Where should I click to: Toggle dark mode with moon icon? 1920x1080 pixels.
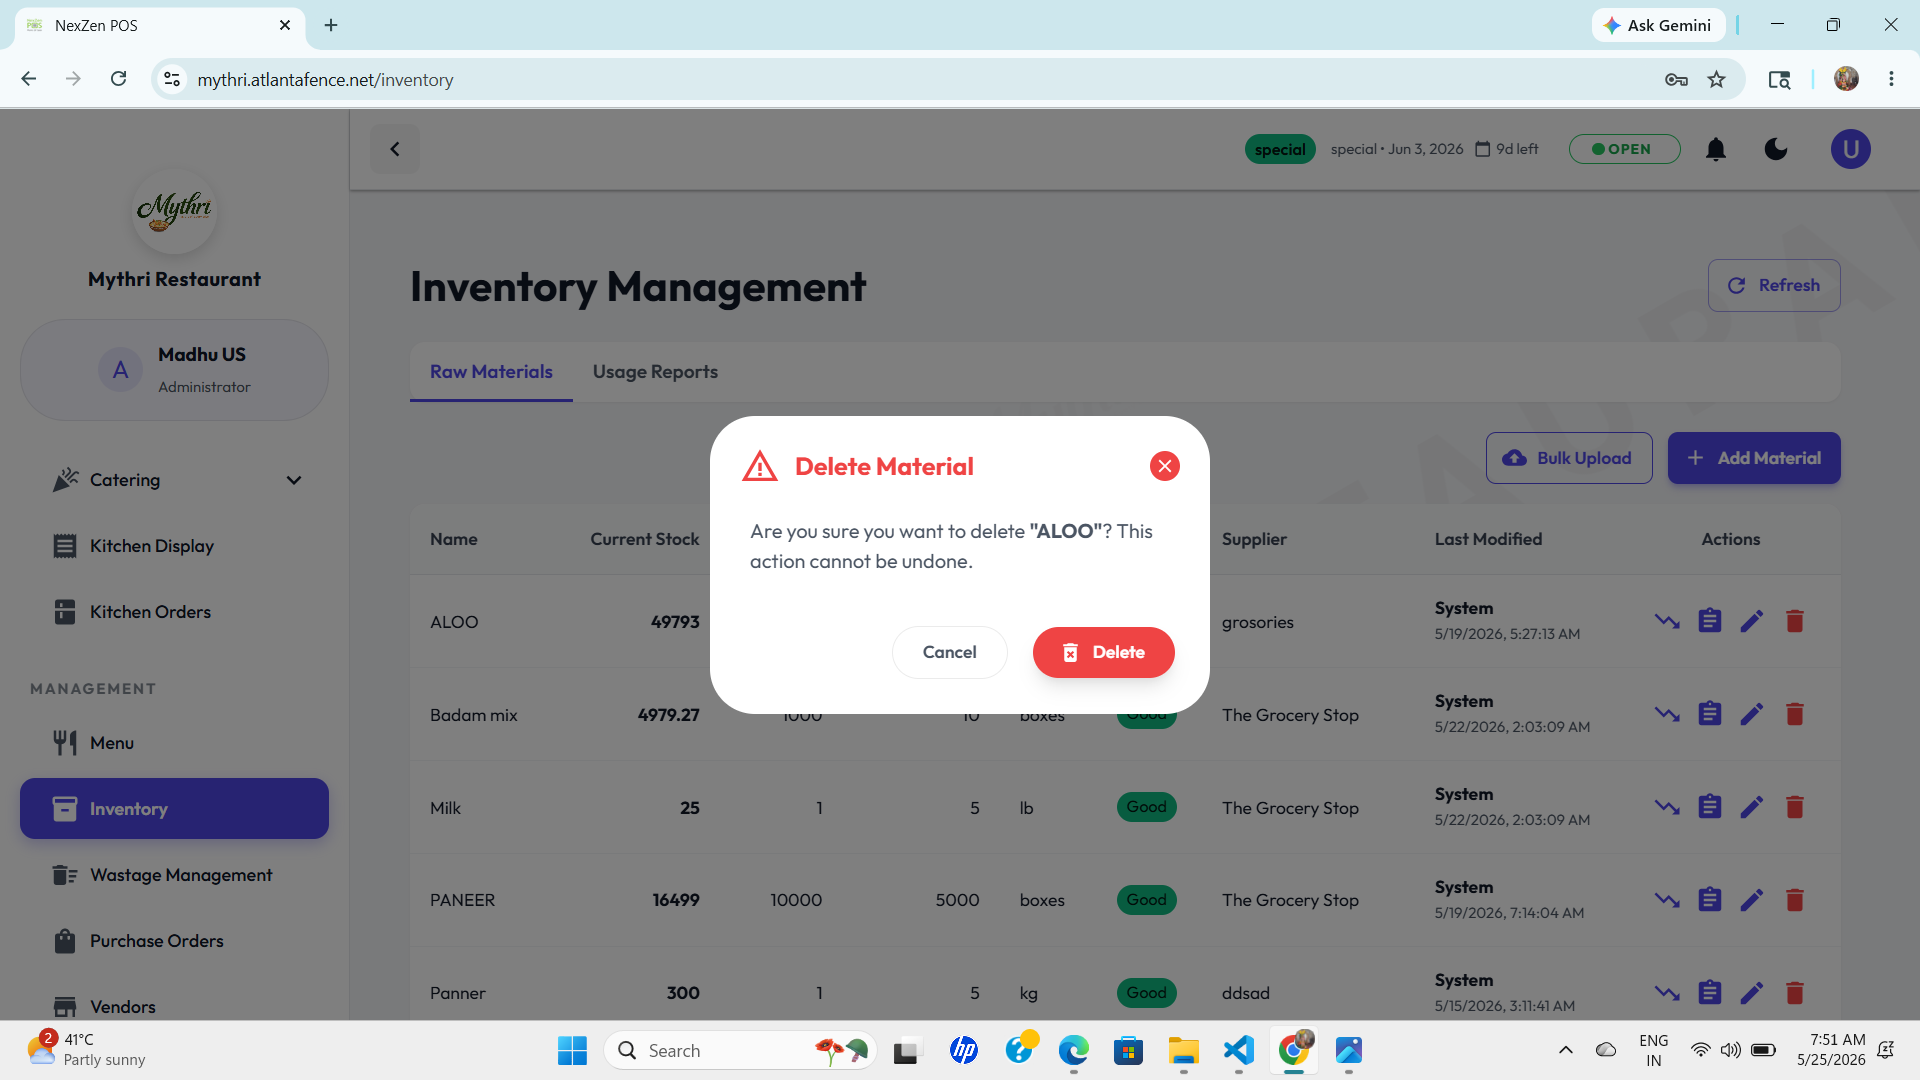click(1776, 149)
